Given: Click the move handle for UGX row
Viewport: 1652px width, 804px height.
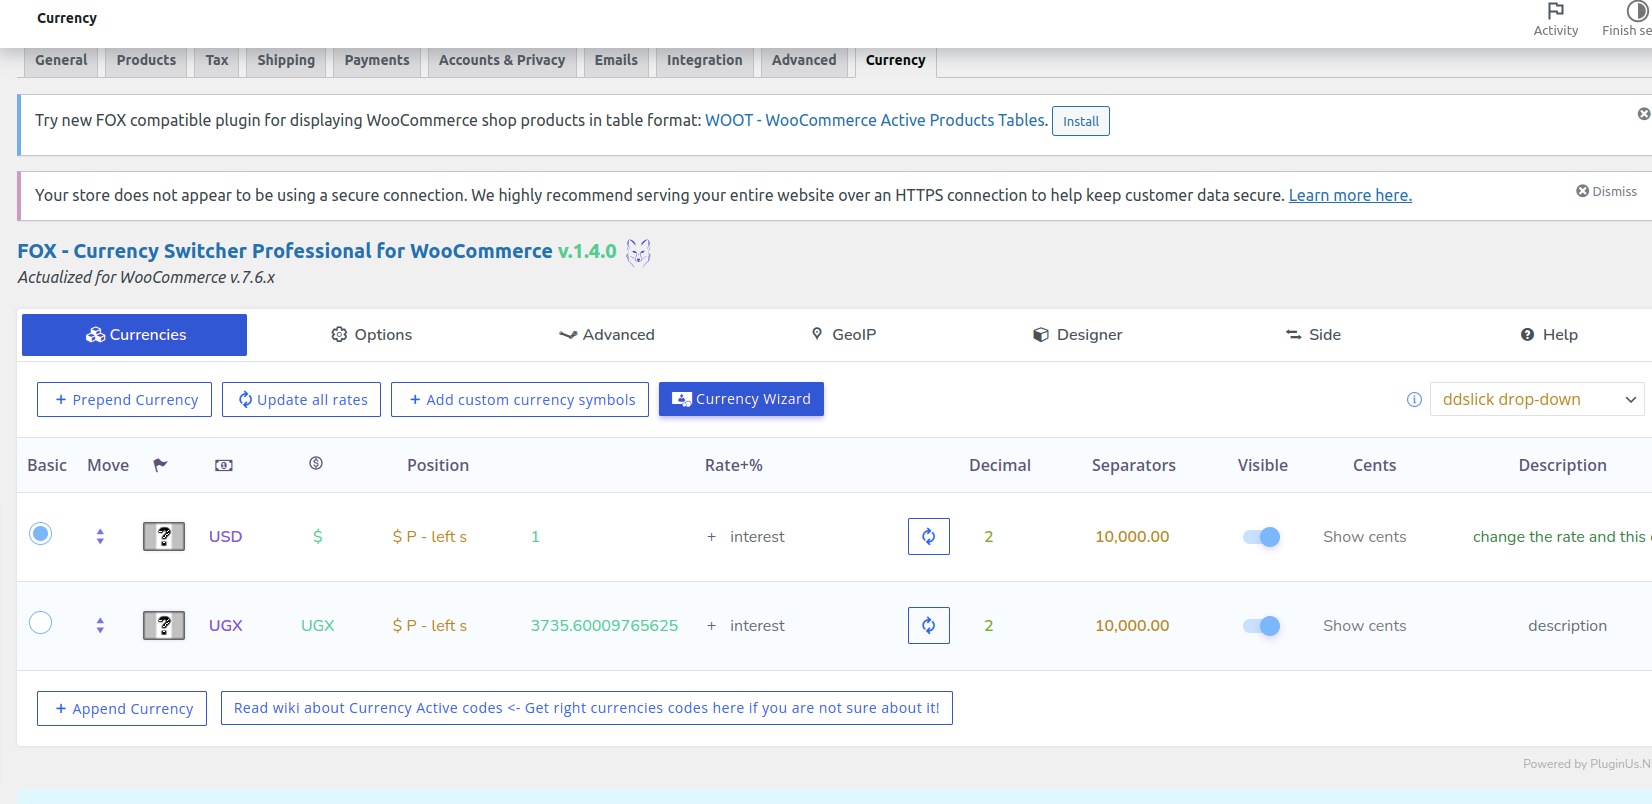Looking at the screenshot, I should coord(100,626).
